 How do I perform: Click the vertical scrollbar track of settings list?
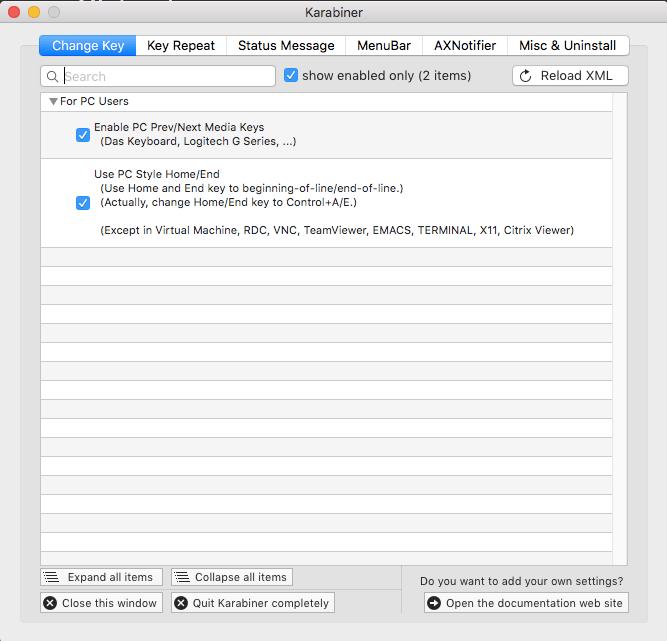(620, 329)
